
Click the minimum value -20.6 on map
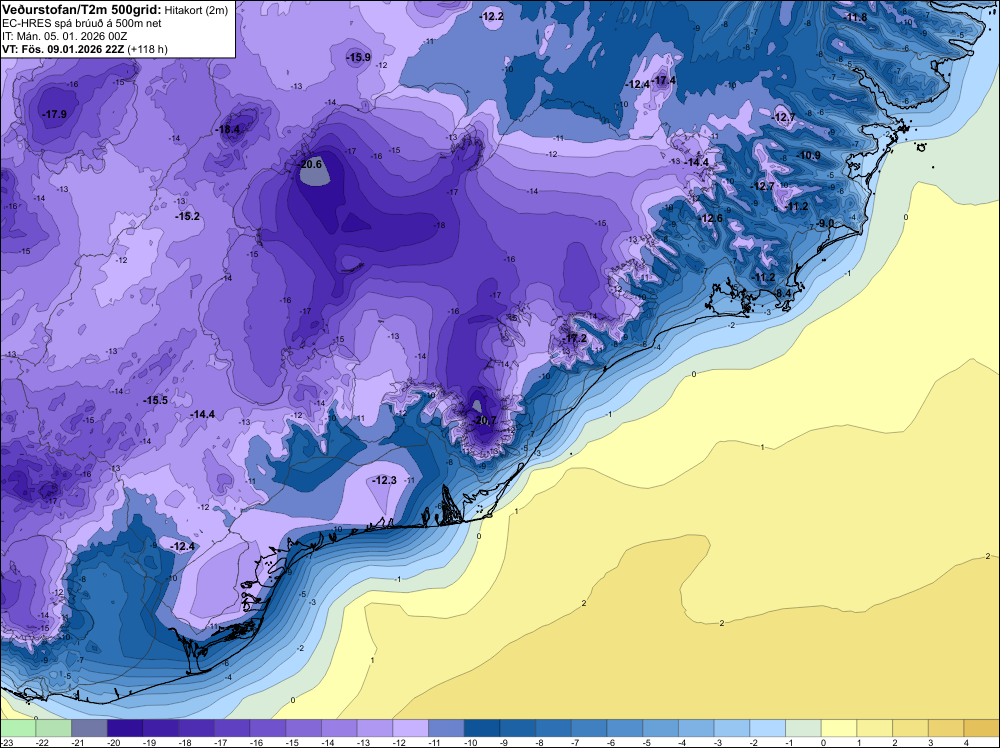[x=310, y=165]
